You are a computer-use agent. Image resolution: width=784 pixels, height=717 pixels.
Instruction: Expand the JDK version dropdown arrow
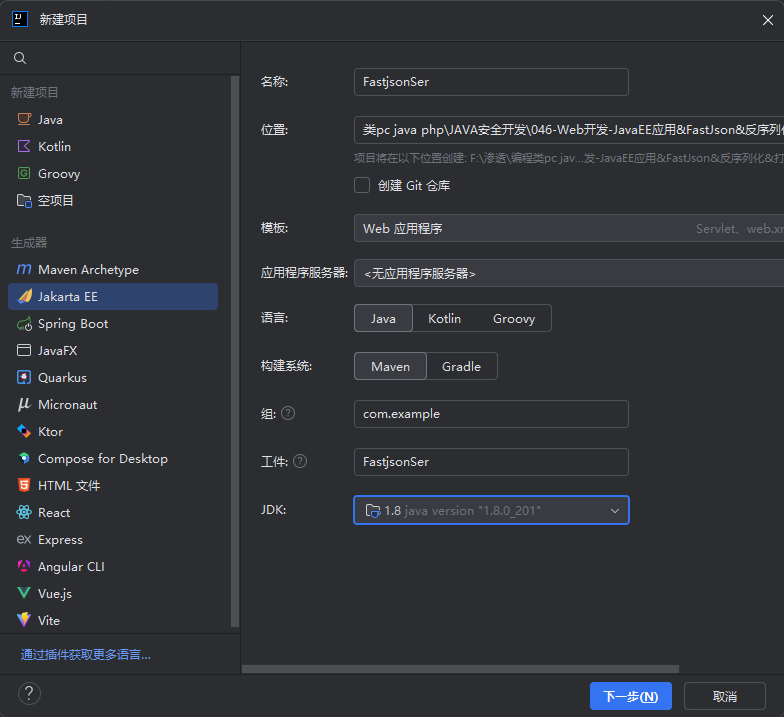coord(615,510)
